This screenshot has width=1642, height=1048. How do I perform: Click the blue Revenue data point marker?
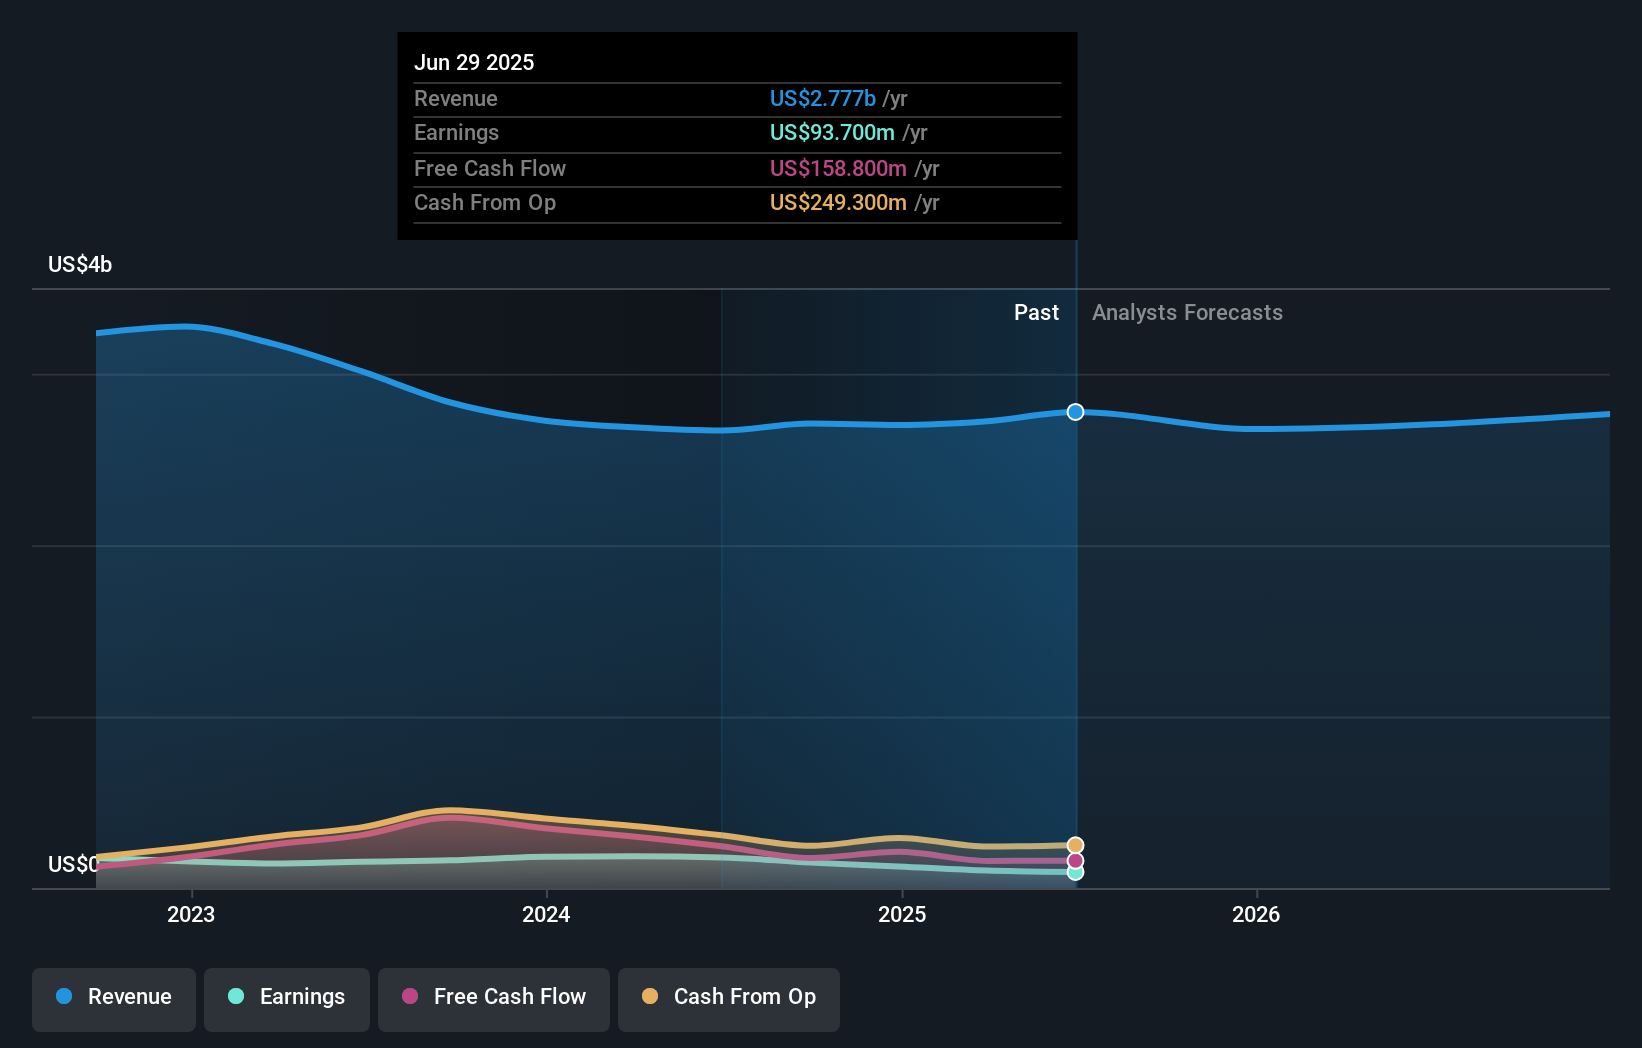click(1075, 412)
